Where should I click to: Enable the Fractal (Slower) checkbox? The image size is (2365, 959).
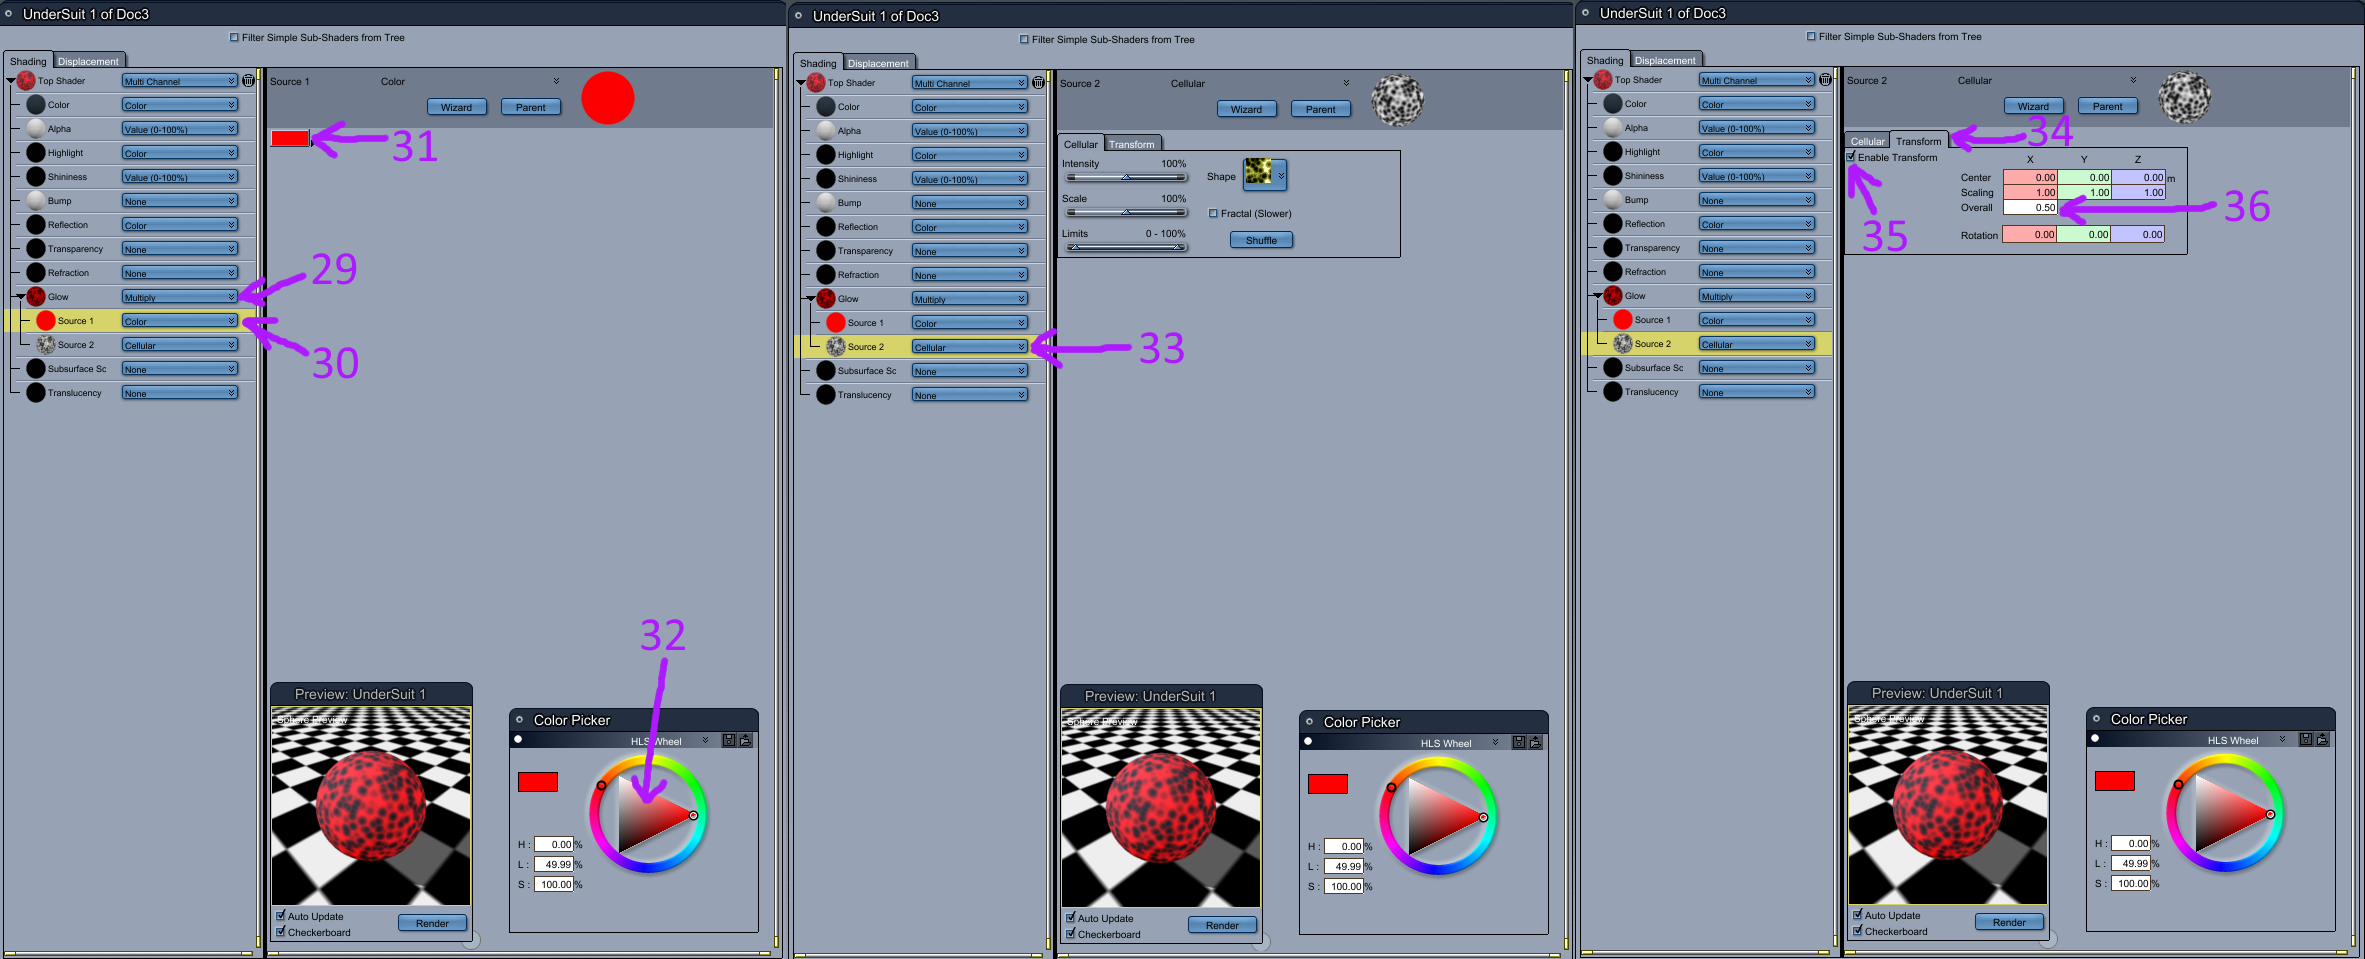[x=1213, y=213]
